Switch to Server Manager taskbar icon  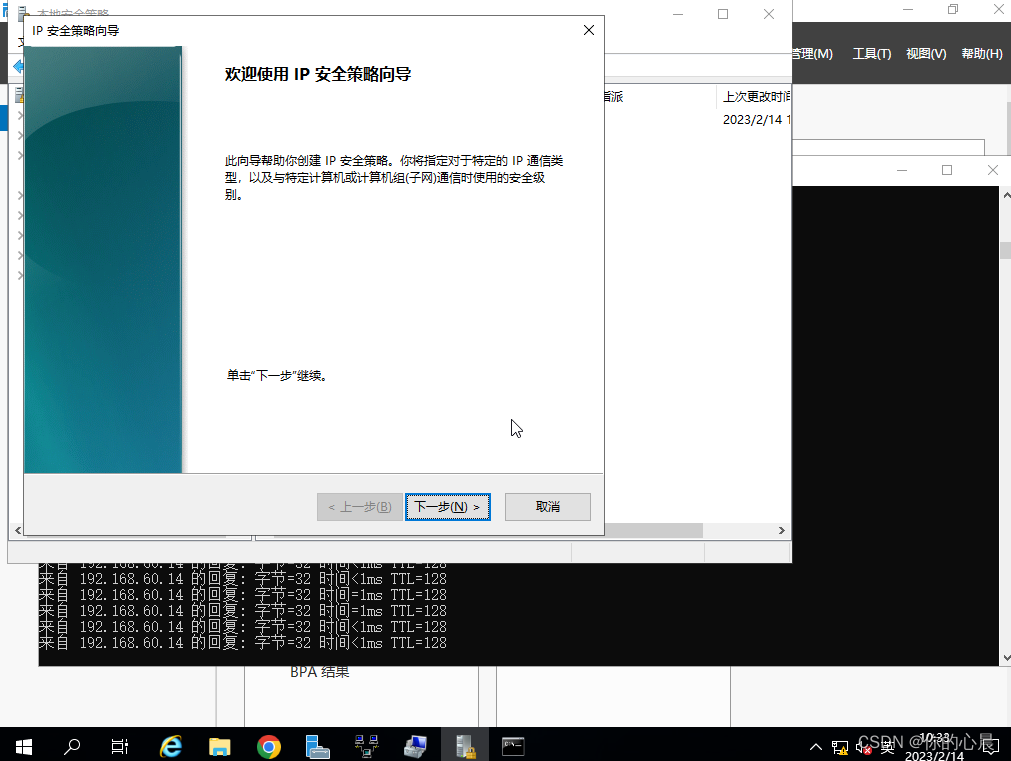point(317,746)
